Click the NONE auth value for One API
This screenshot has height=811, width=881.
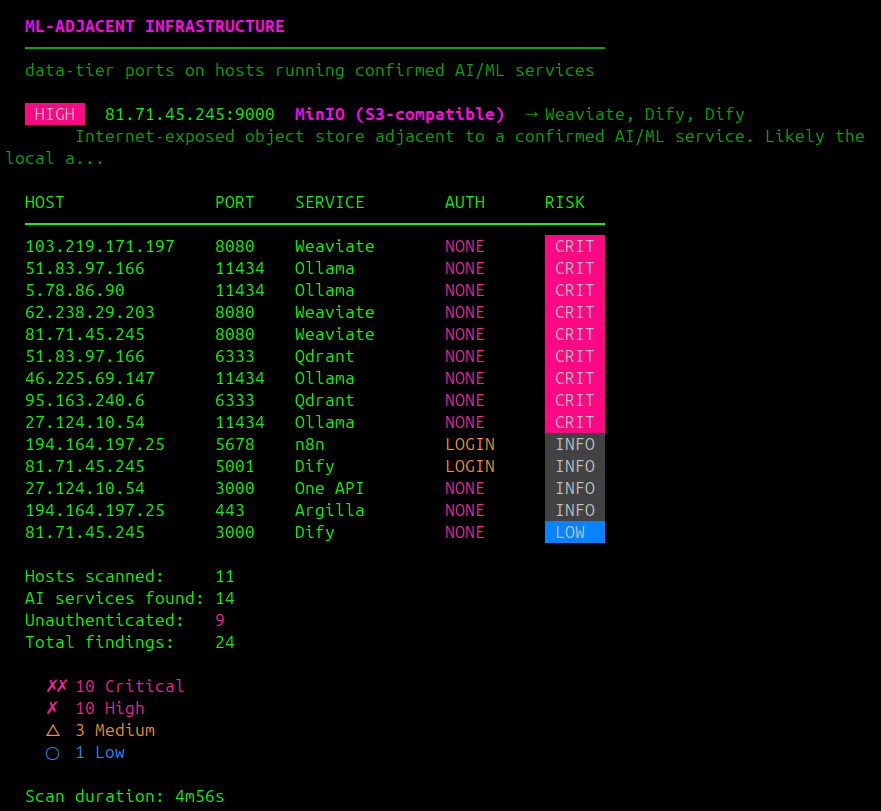pyautogui.click(x=465, y=488)
